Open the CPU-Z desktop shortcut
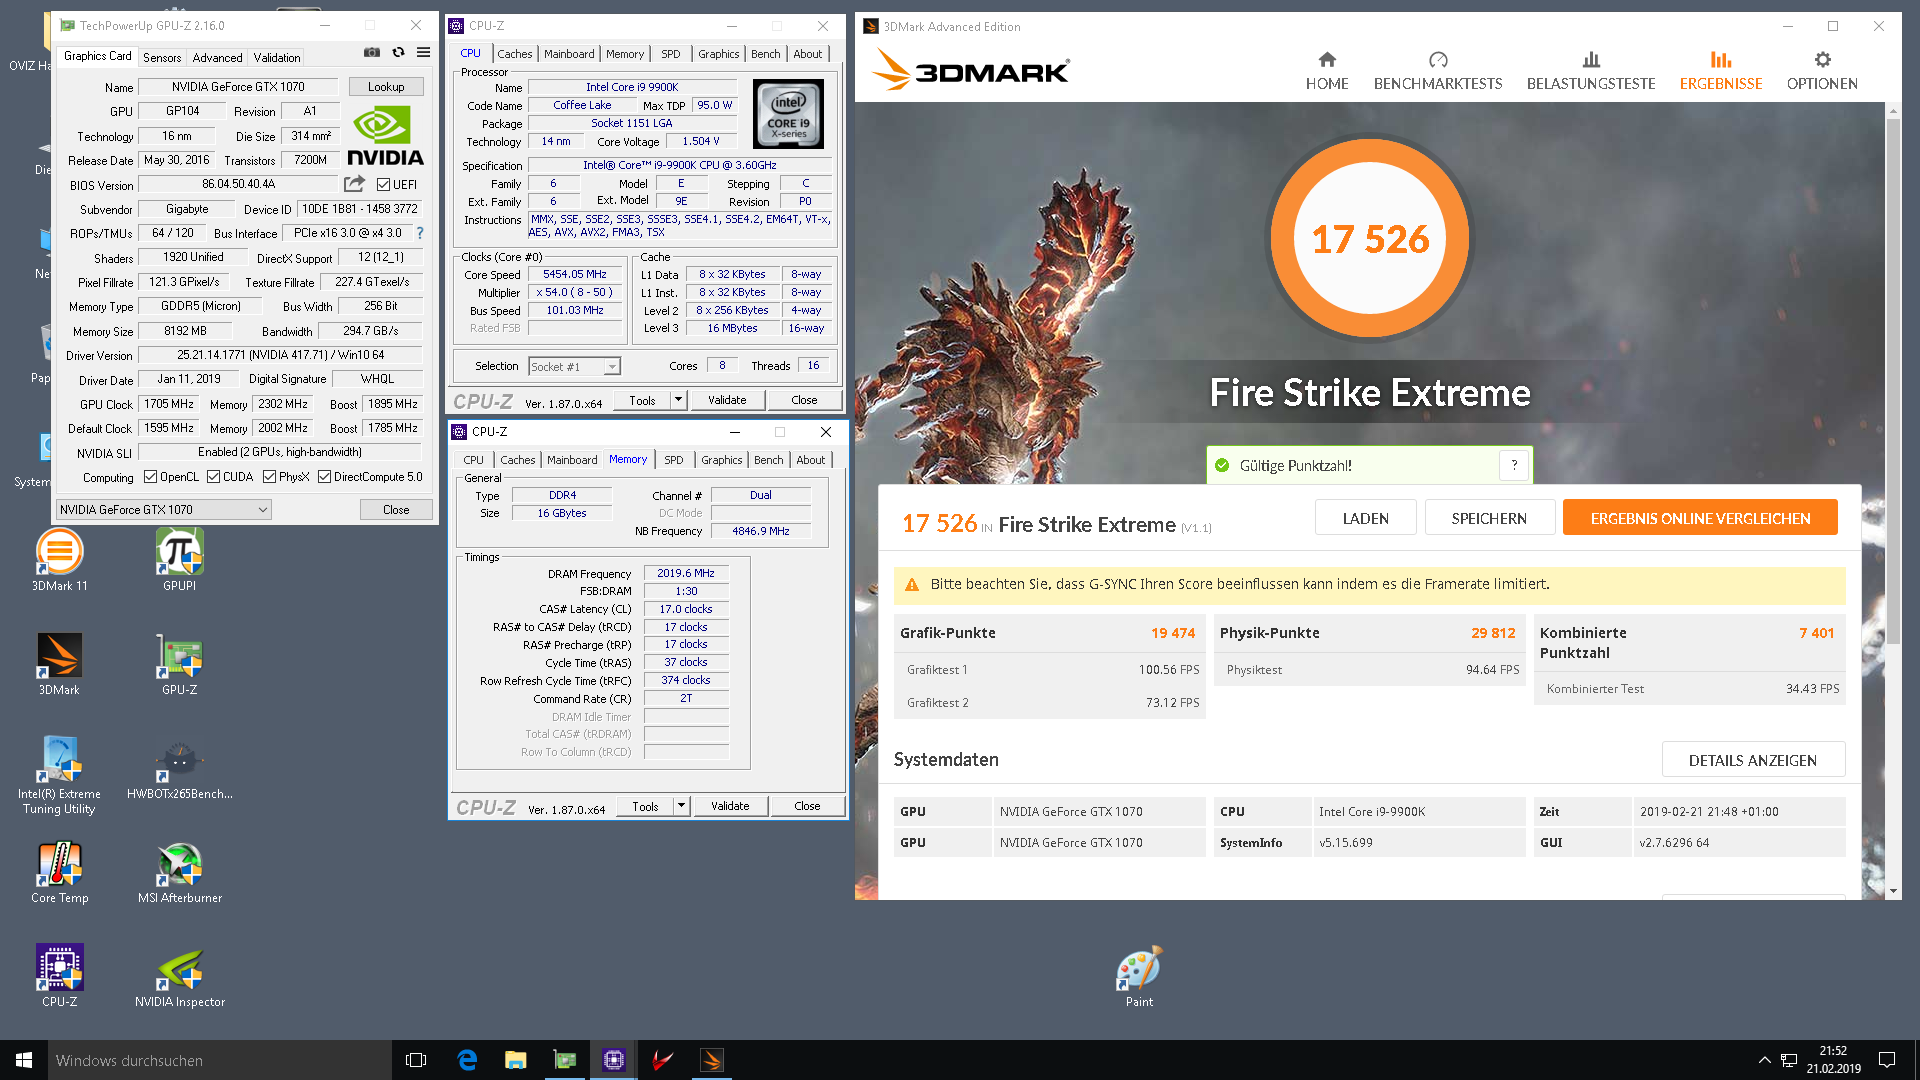This screenshot has height=1080, width=1920. [x=60, y=977]
